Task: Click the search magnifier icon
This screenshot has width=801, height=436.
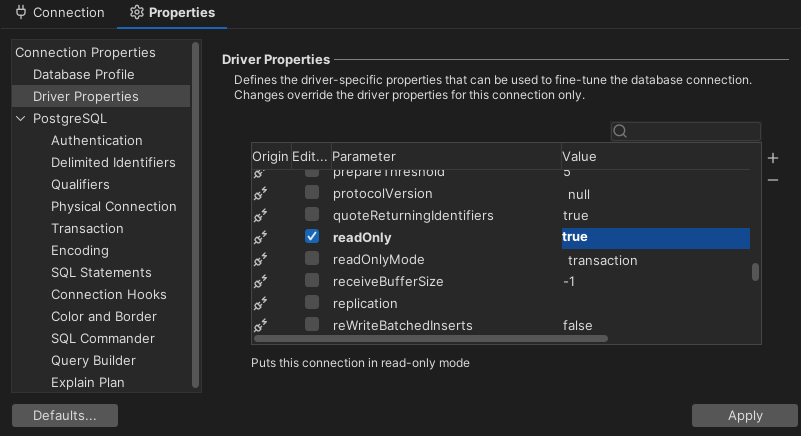Action: [620, 131]
